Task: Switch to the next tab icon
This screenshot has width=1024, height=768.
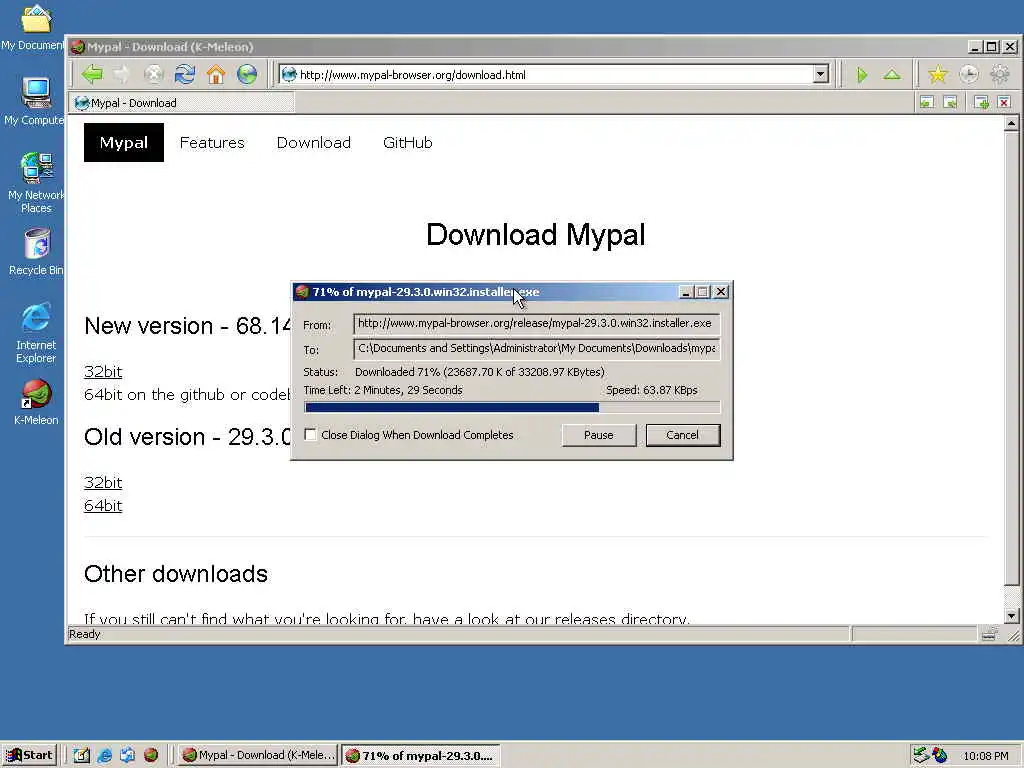Action: [x=950, y=103]
